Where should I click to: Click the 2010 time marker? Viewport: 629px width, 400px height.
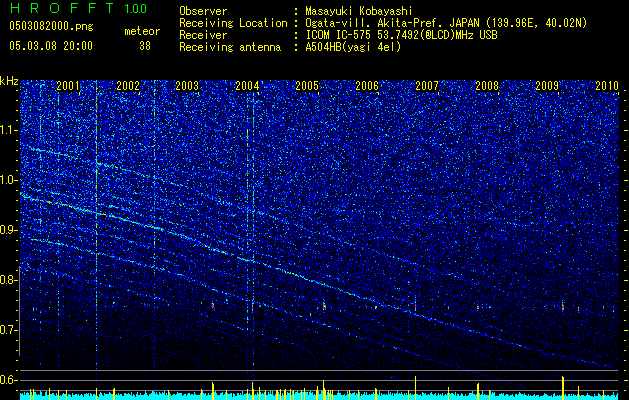607,85
